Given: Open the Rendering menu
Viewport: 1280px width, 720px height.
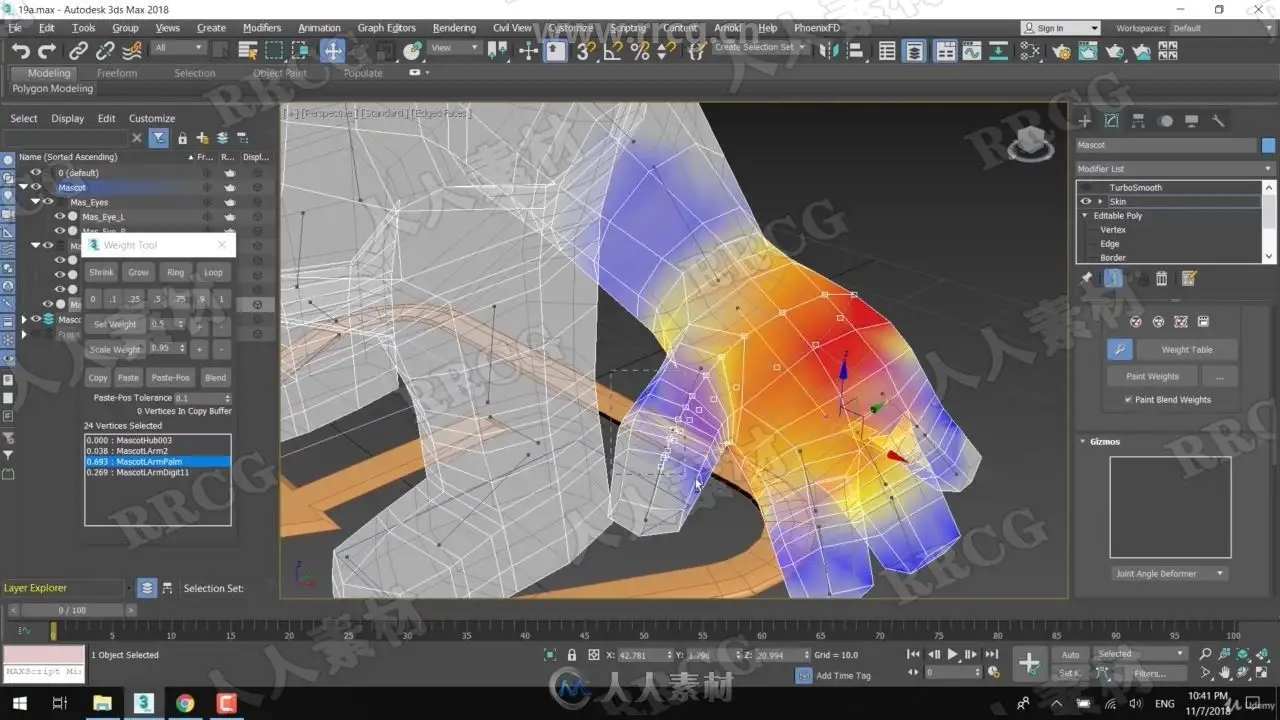Looking at the screenshot, I should (x=454, y=28).
